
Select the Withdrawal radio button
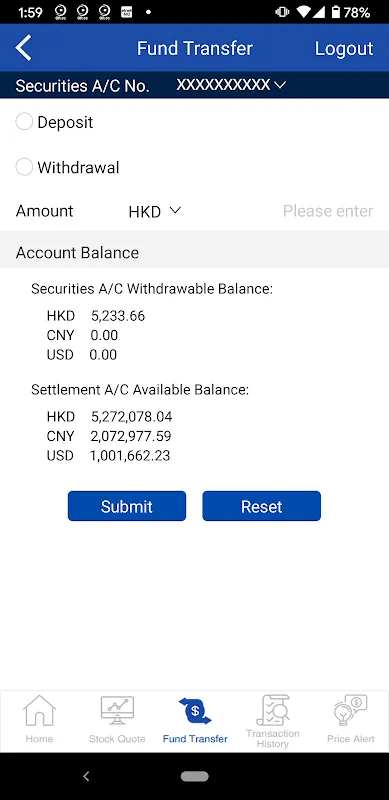coord(24,167)
